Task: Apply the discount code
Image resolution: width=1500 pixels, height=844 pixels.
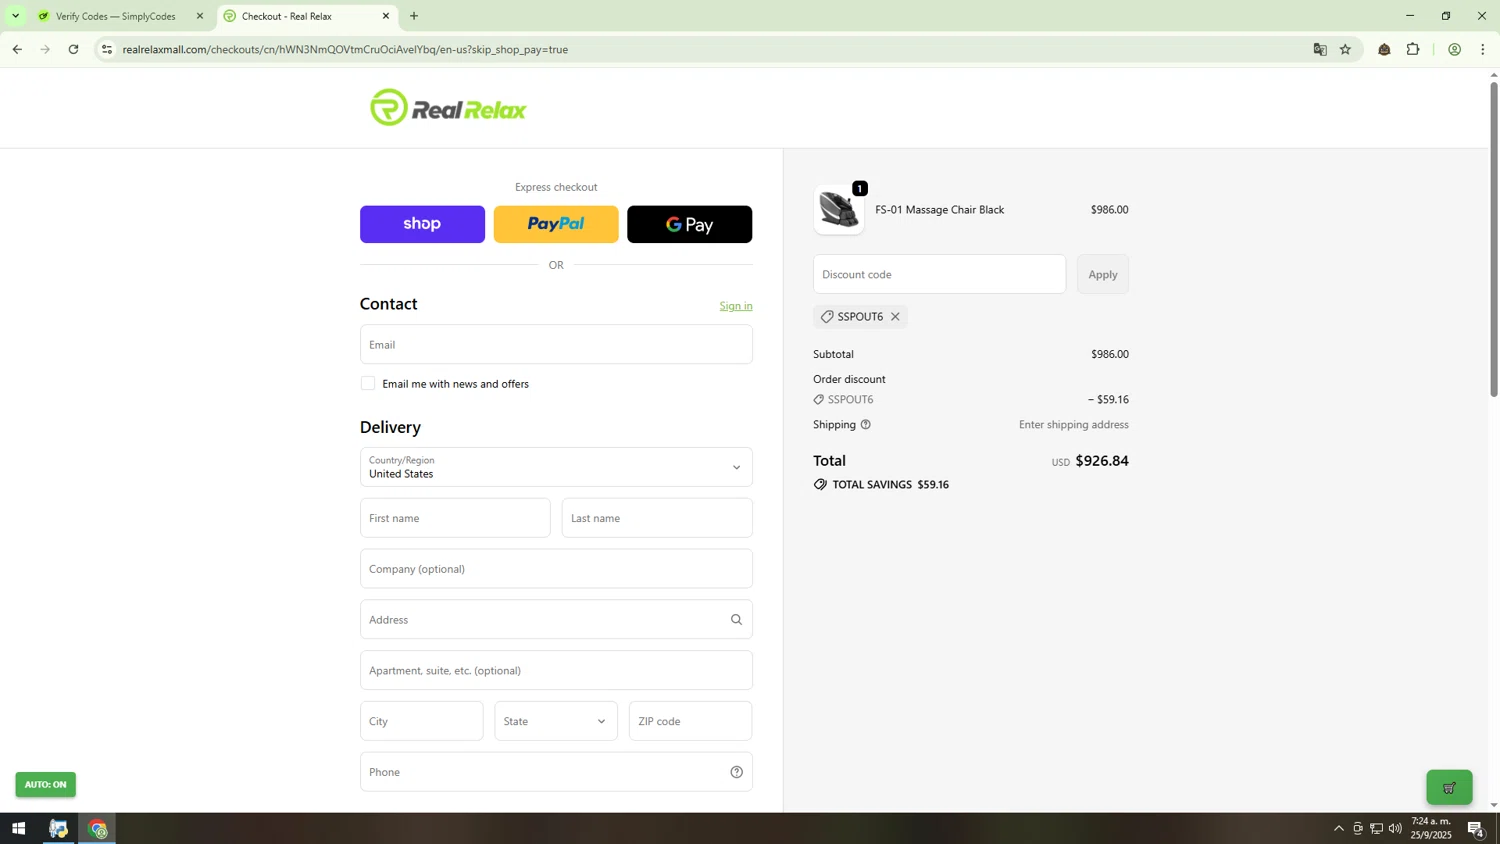Action: 1103,274
